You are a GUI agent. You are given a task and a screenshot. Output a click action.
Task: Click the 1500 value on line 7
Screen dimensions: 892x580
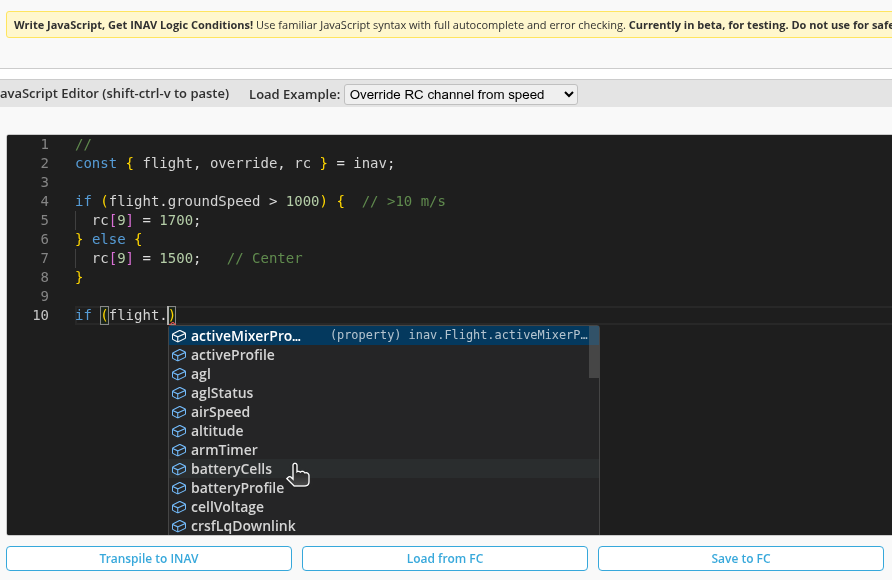point(176,258)
